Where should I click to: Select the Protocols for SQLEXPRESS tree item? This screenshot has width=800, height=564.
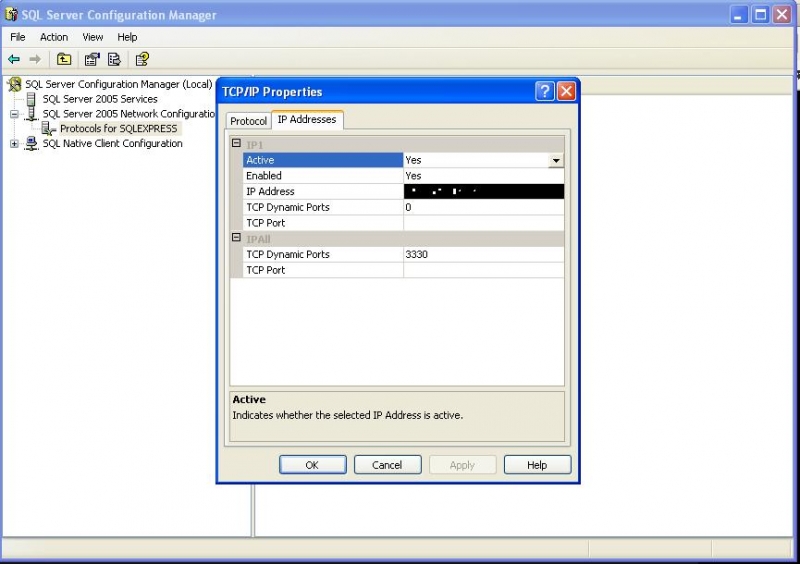(118, 128)
